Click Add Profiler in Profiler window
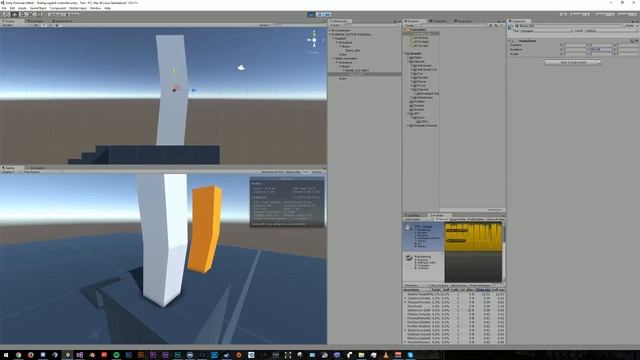 click(412, 220)
